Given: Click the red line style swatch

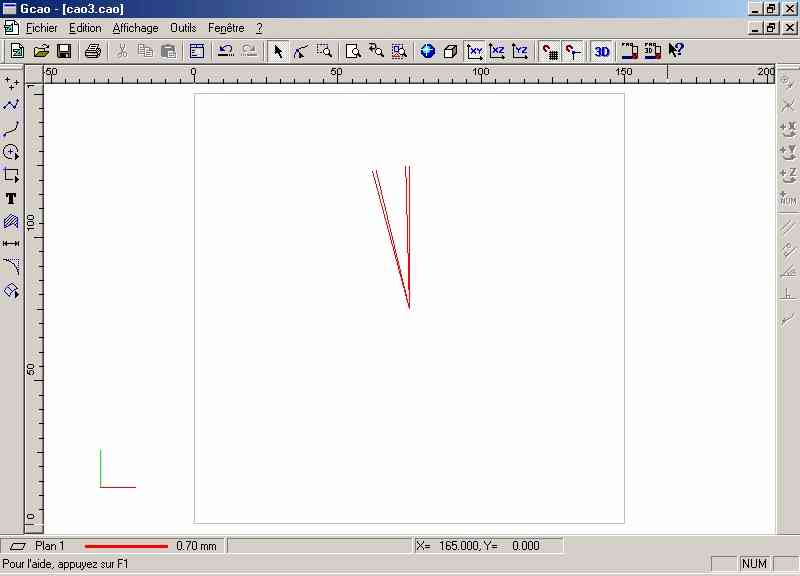Looking at the screenshot, I should tap(126, 546).
